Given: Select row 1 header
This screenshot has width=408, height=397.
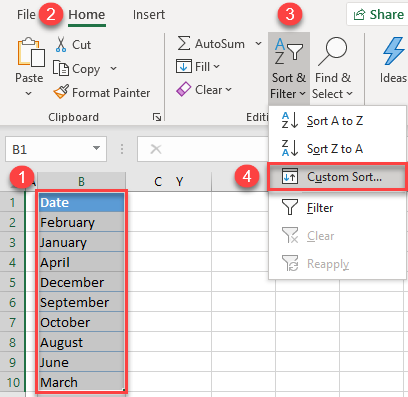Looking at the screenshot, I should pos(12,202).
